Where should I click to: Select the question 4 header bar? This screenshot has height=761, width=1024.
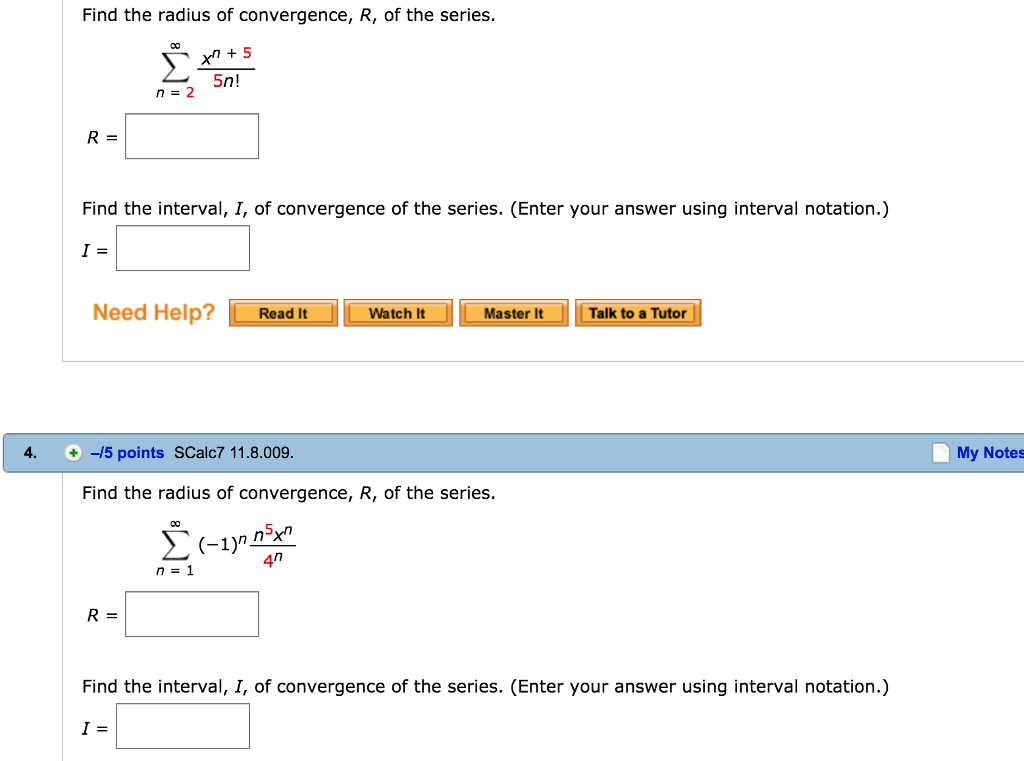point(500,452)
